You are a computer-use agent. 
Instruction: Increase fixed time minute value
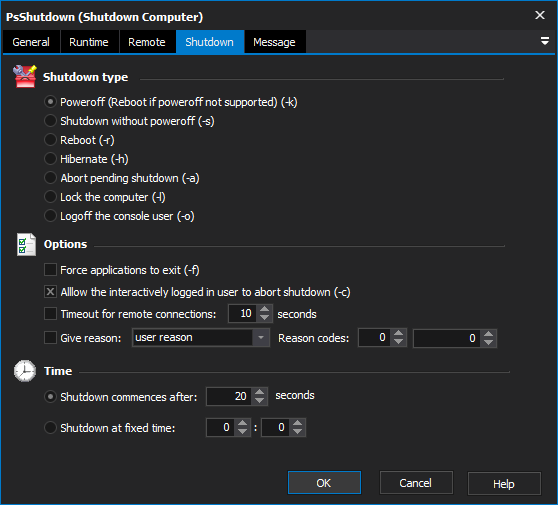(298, 423)
